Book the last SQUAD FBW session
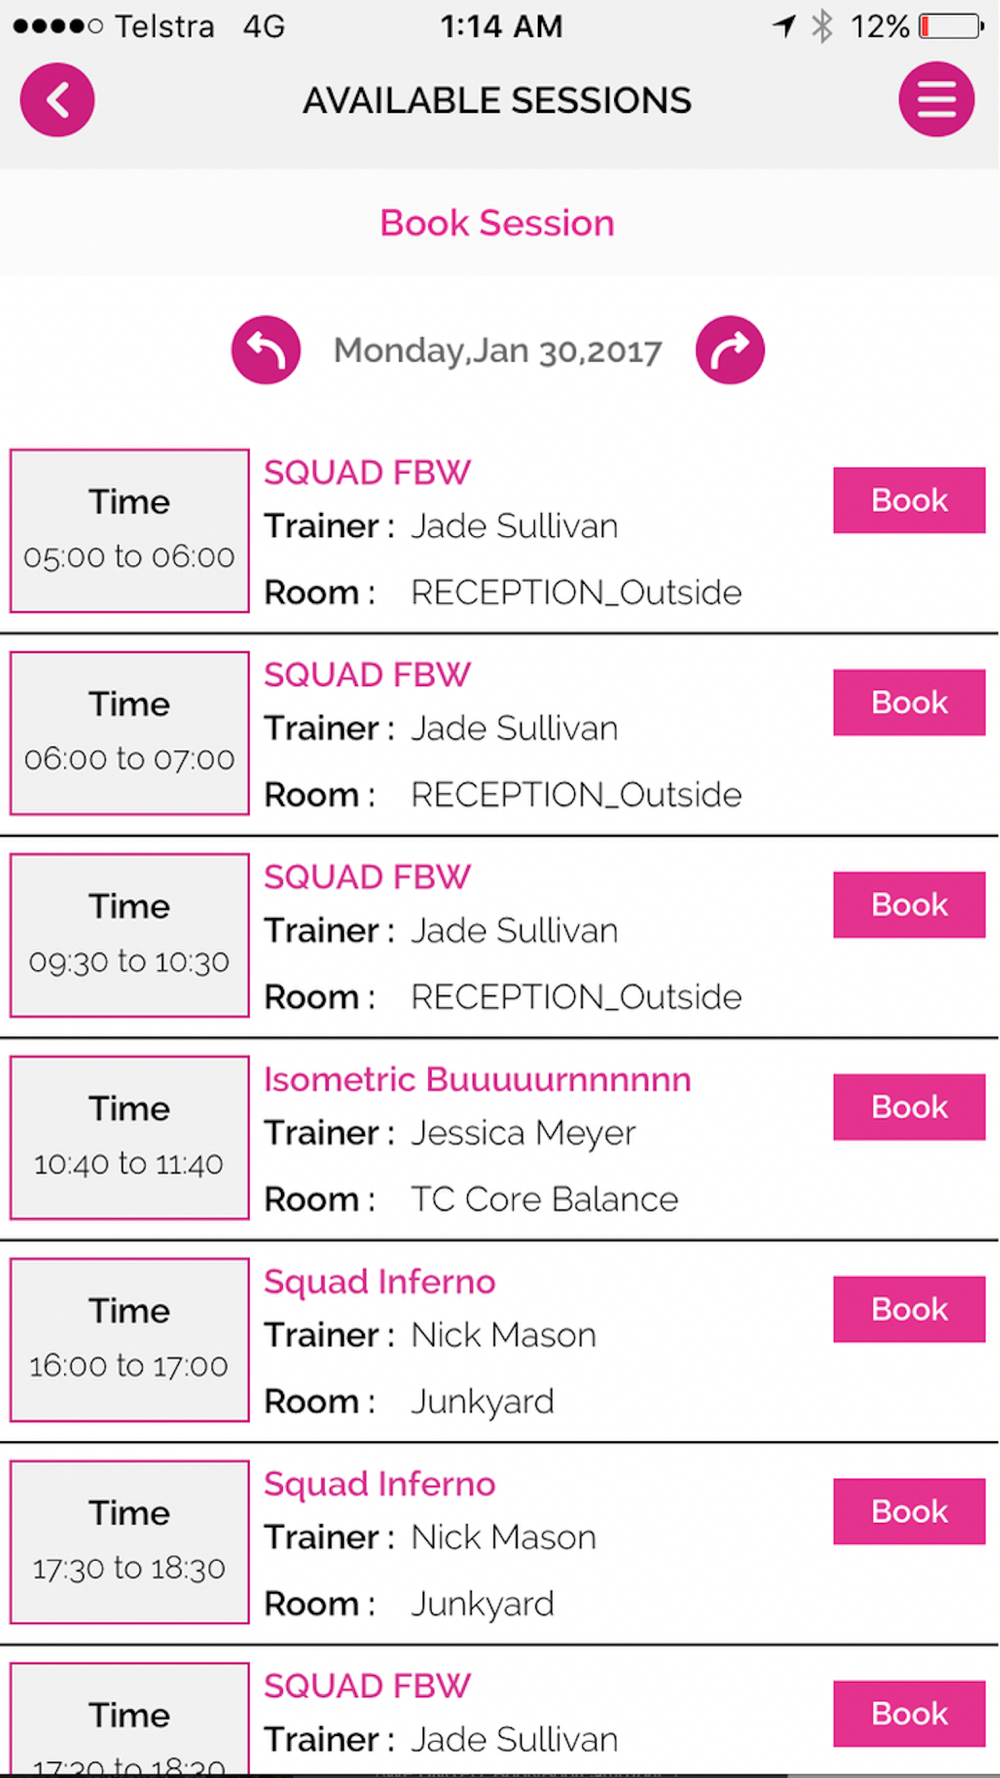The width and height of the screenshot is (1000, 1778). click(x=909, y=1713)
